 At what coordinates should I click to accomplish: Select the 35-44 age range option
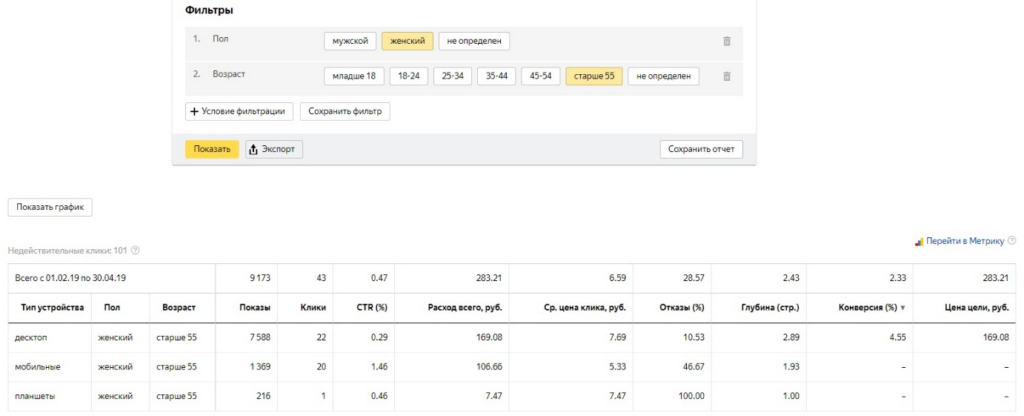point(497,77)
